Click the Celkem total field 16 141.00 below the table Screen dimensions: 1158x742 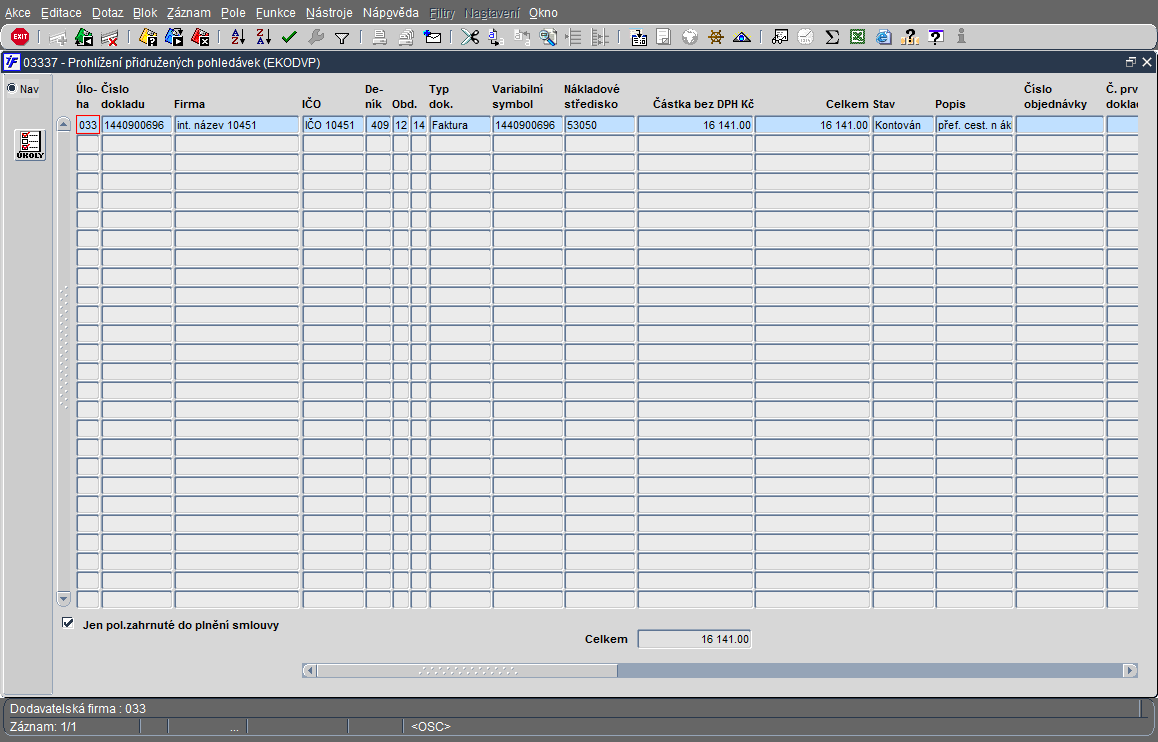[x=694, y=639]
